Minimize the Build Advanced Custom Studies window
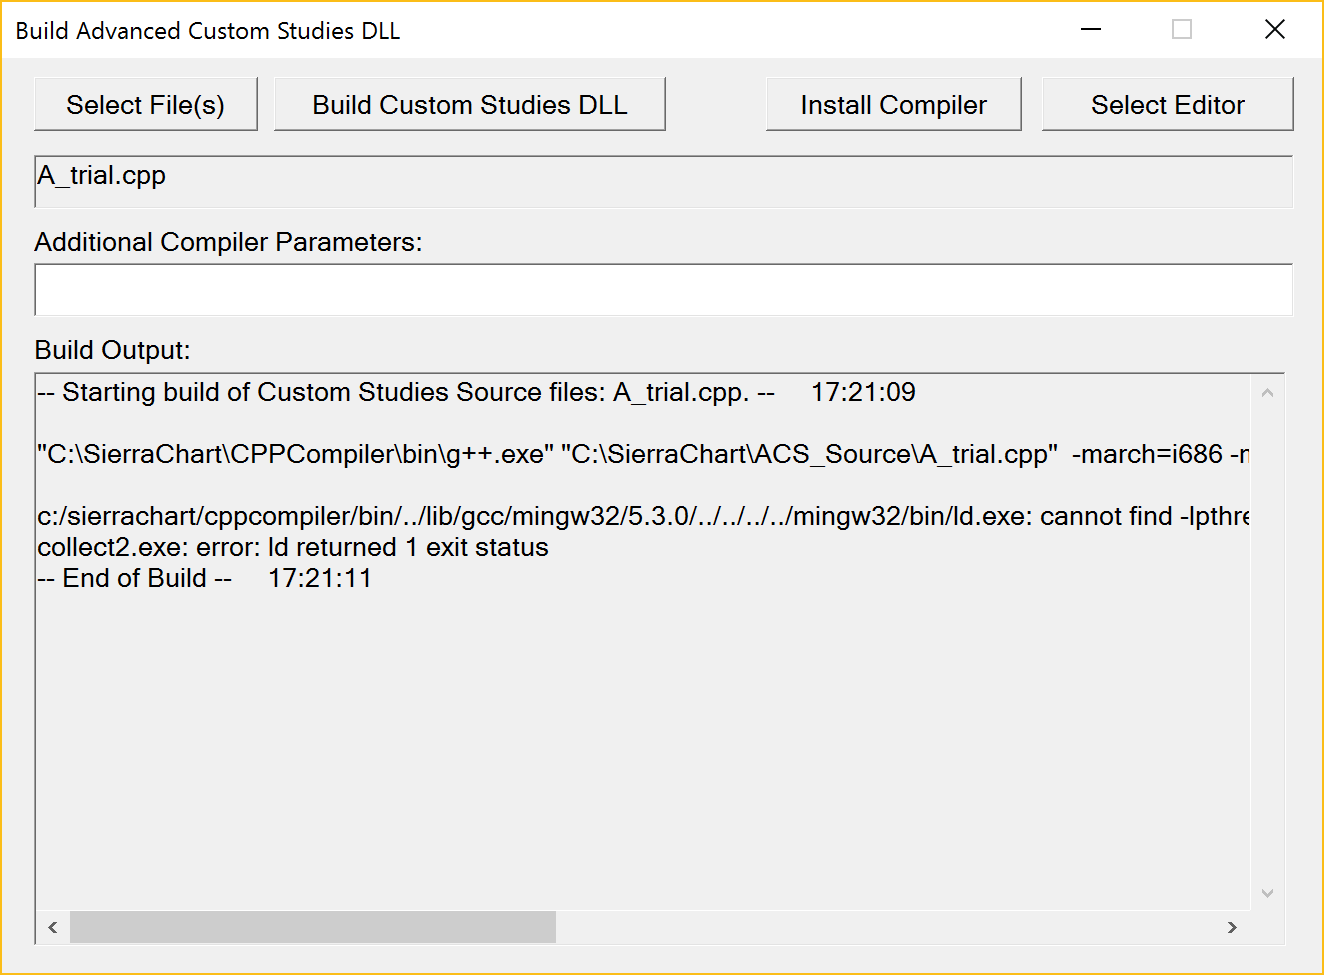1324x975 pixels. point(1091,30)
